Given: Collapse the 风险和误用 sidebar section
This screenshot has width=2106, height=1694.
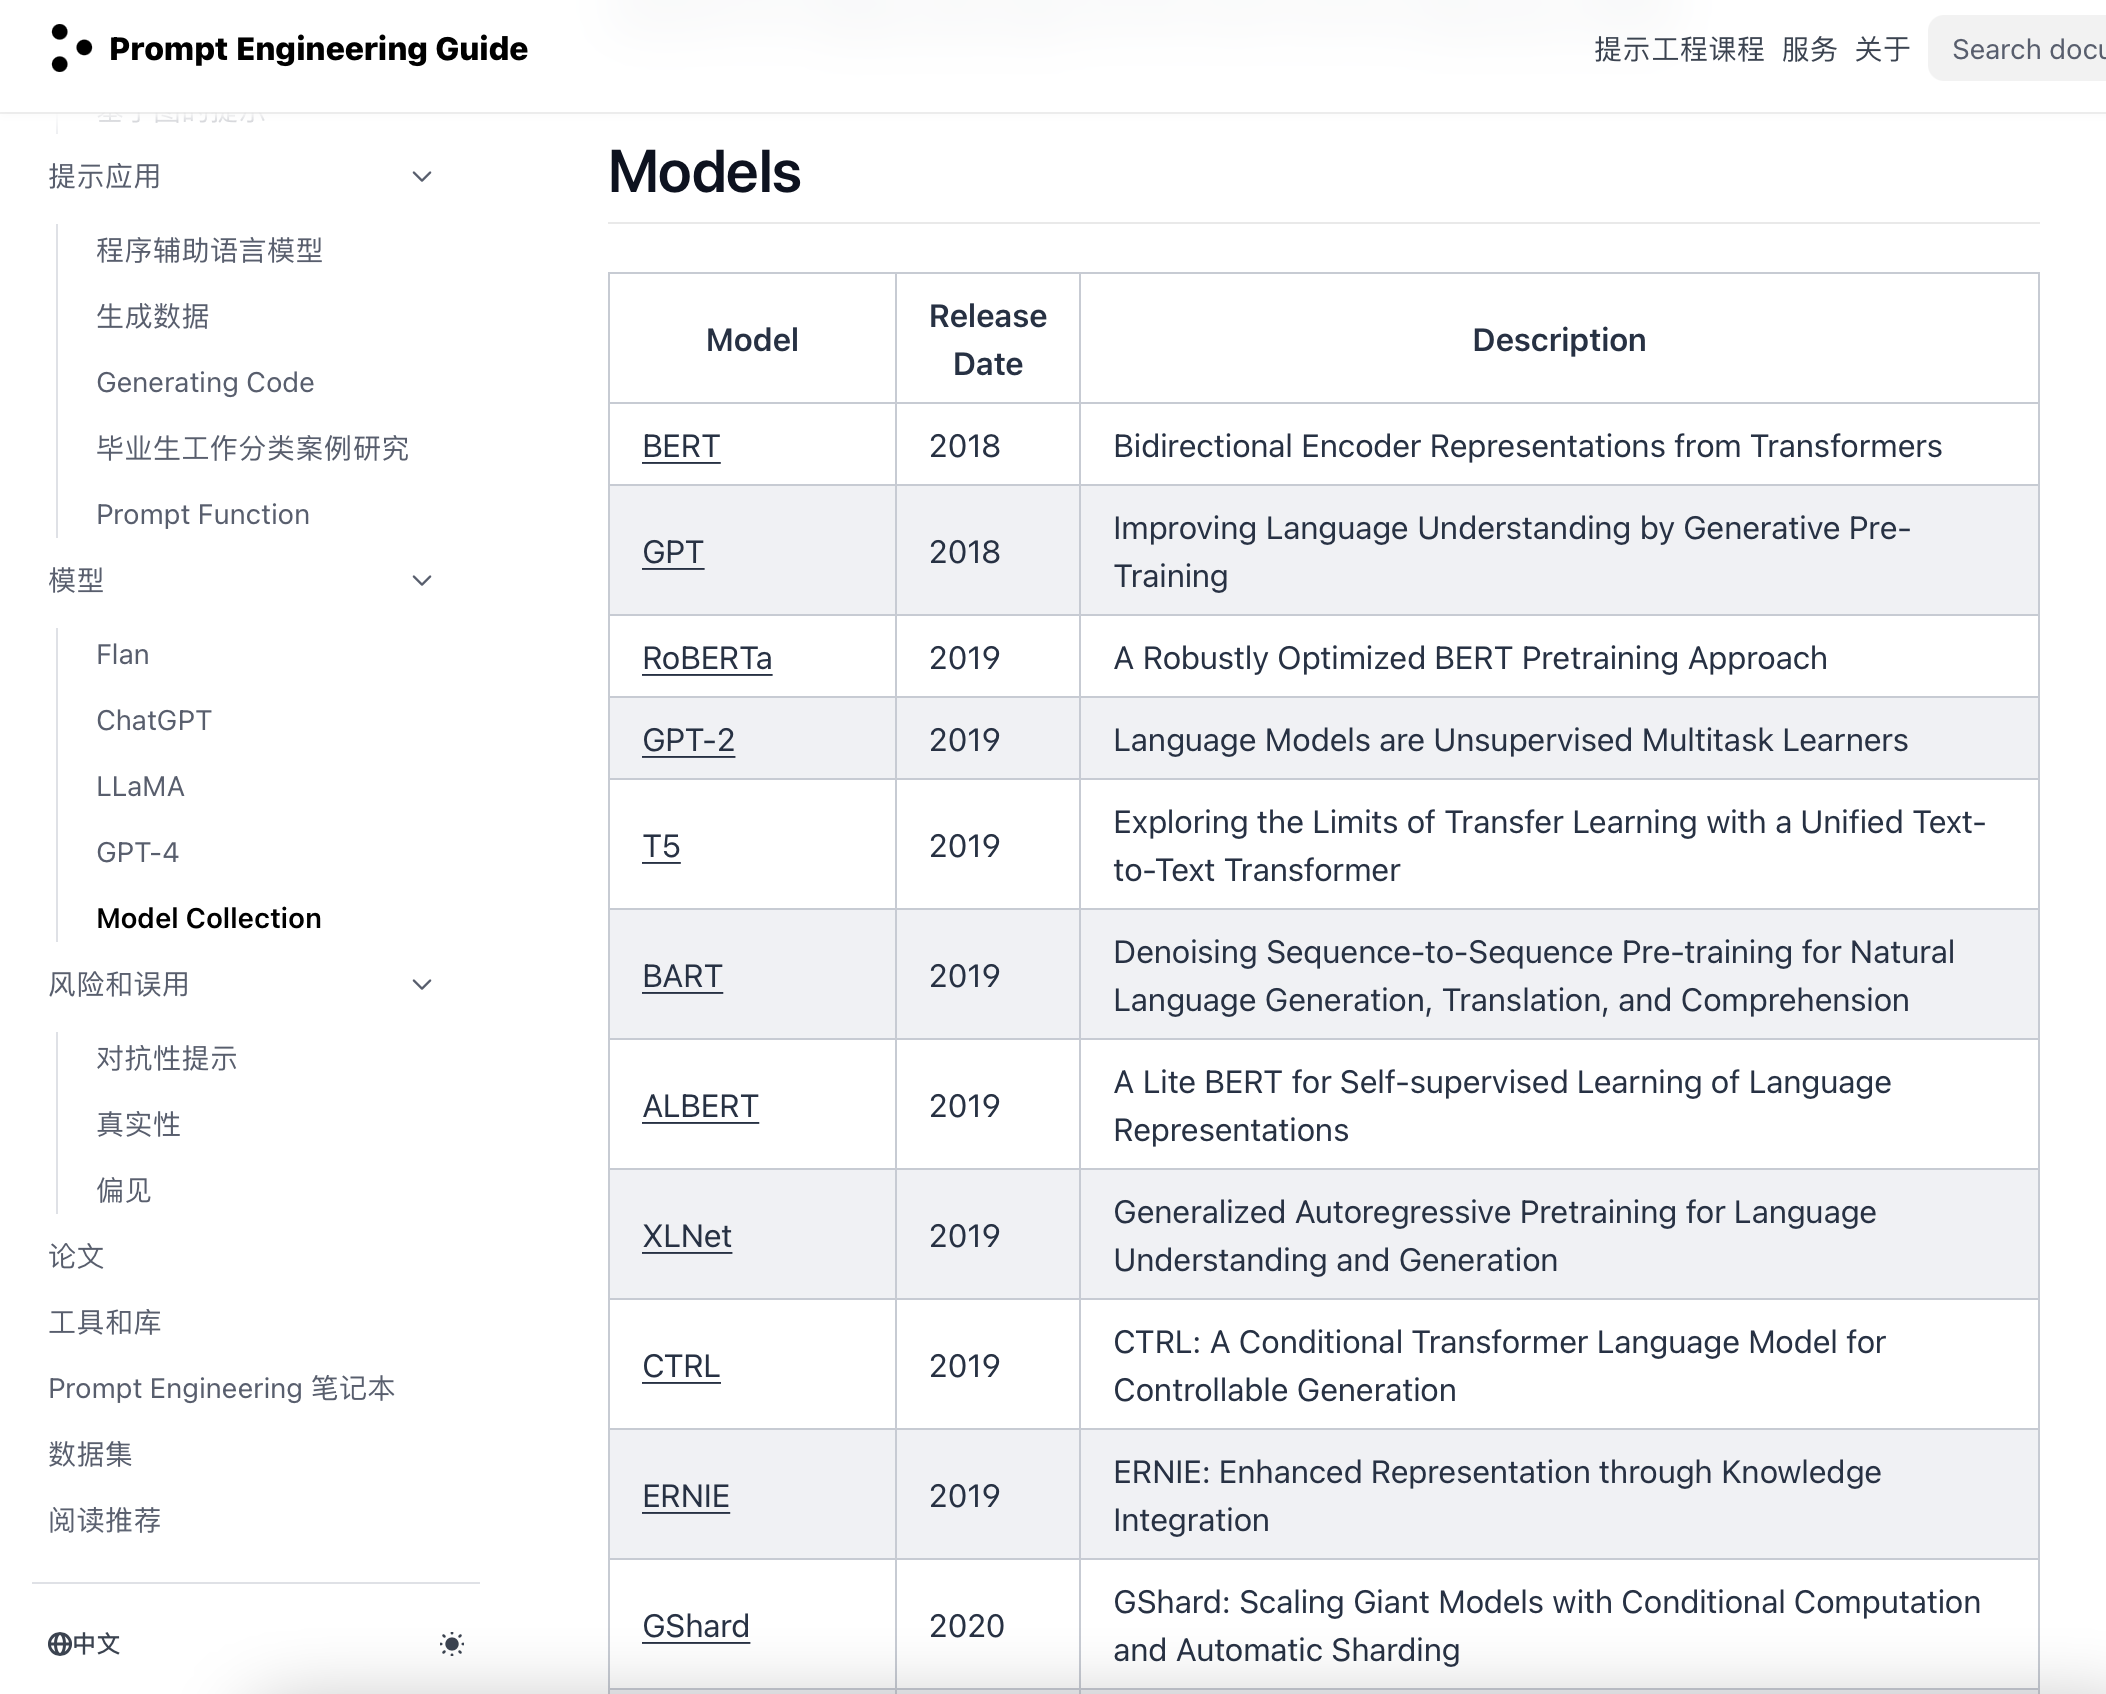Looking at the screenshot, I should (x=422, y=985).
